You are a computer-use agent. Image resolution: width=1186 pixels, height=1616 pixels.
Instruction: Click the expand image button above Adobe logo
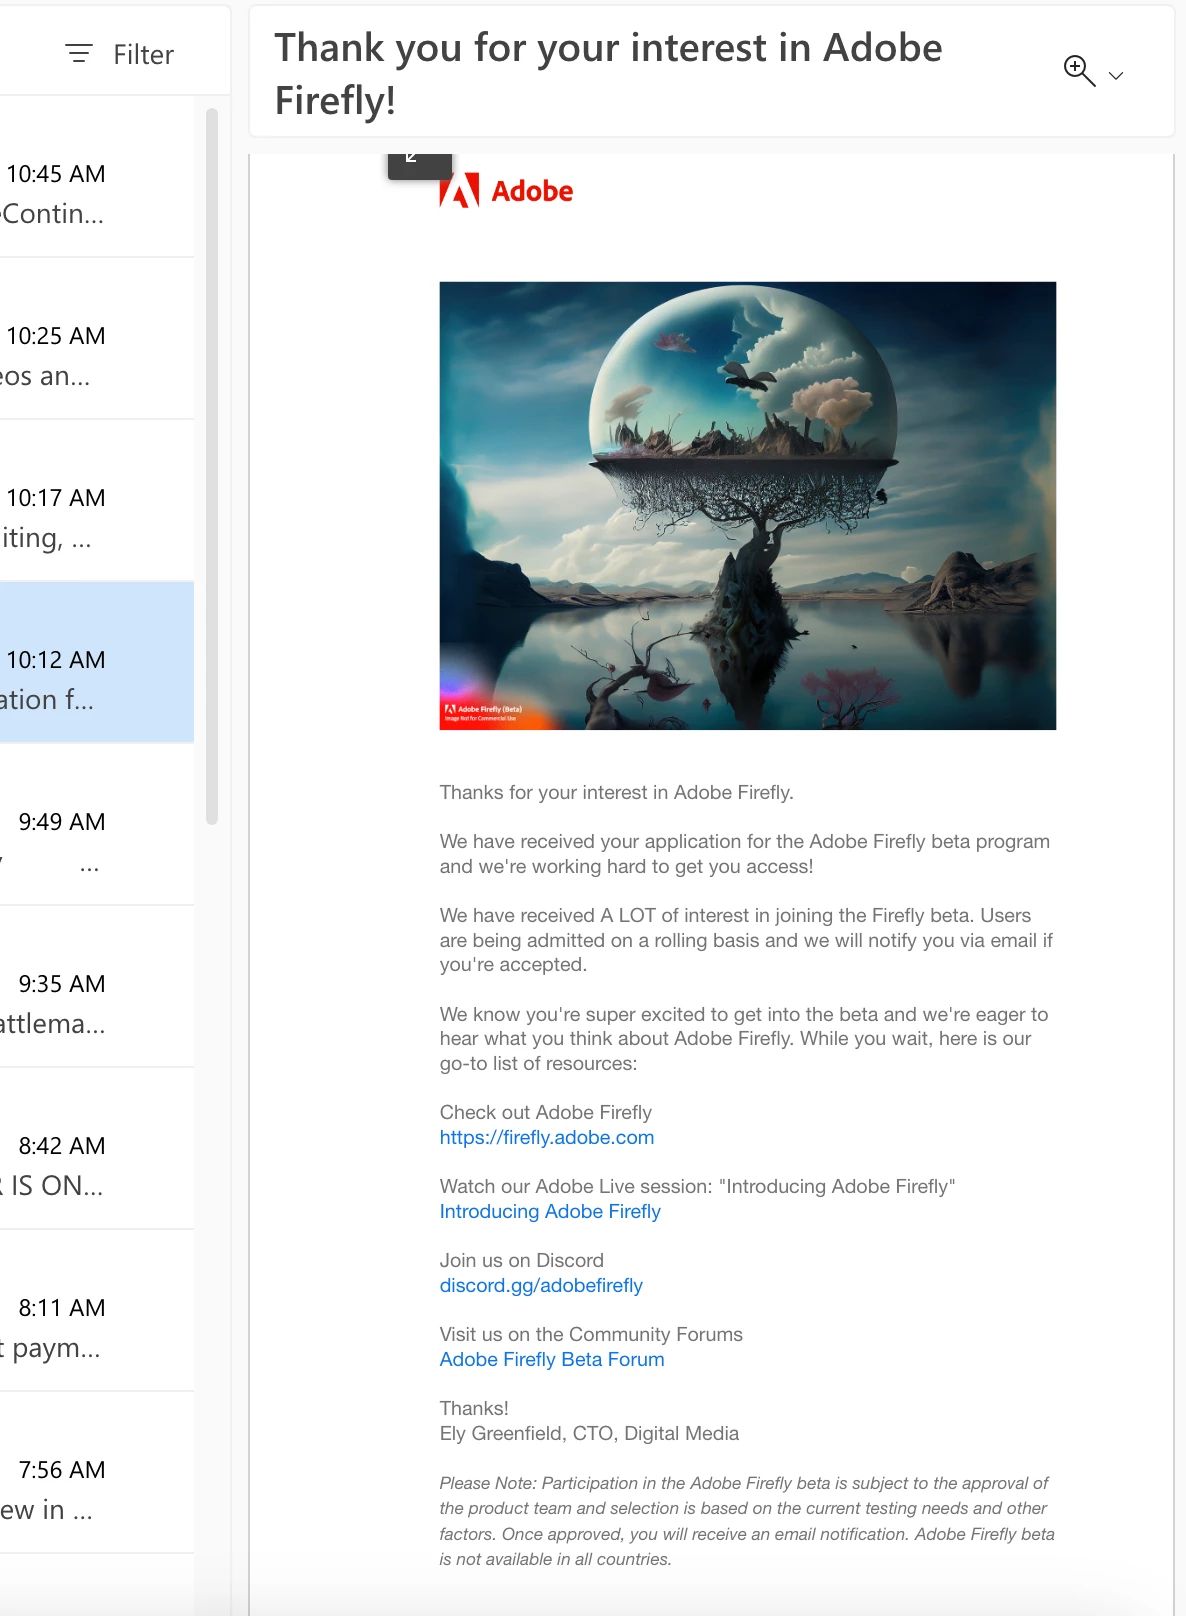420,165
